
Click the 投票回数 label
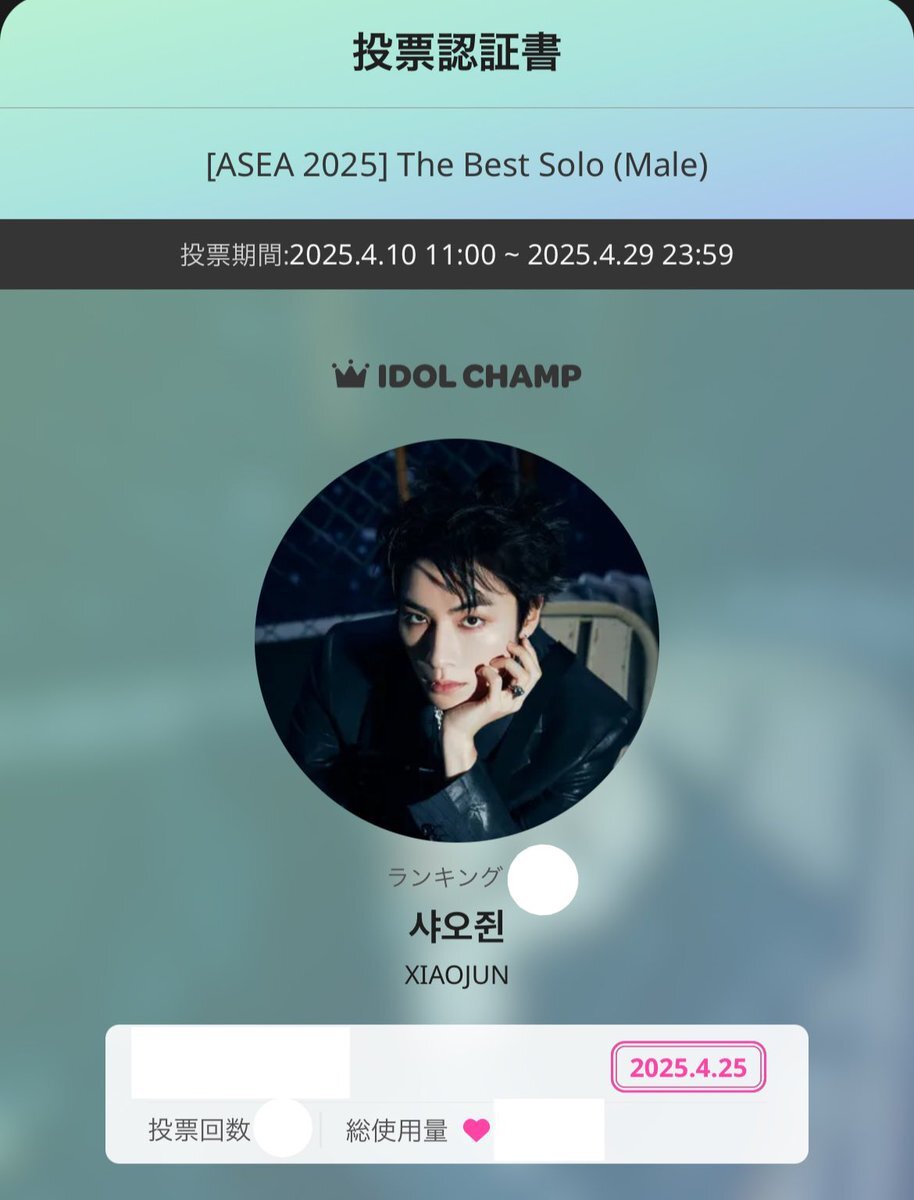click(x=199, y=1130)
